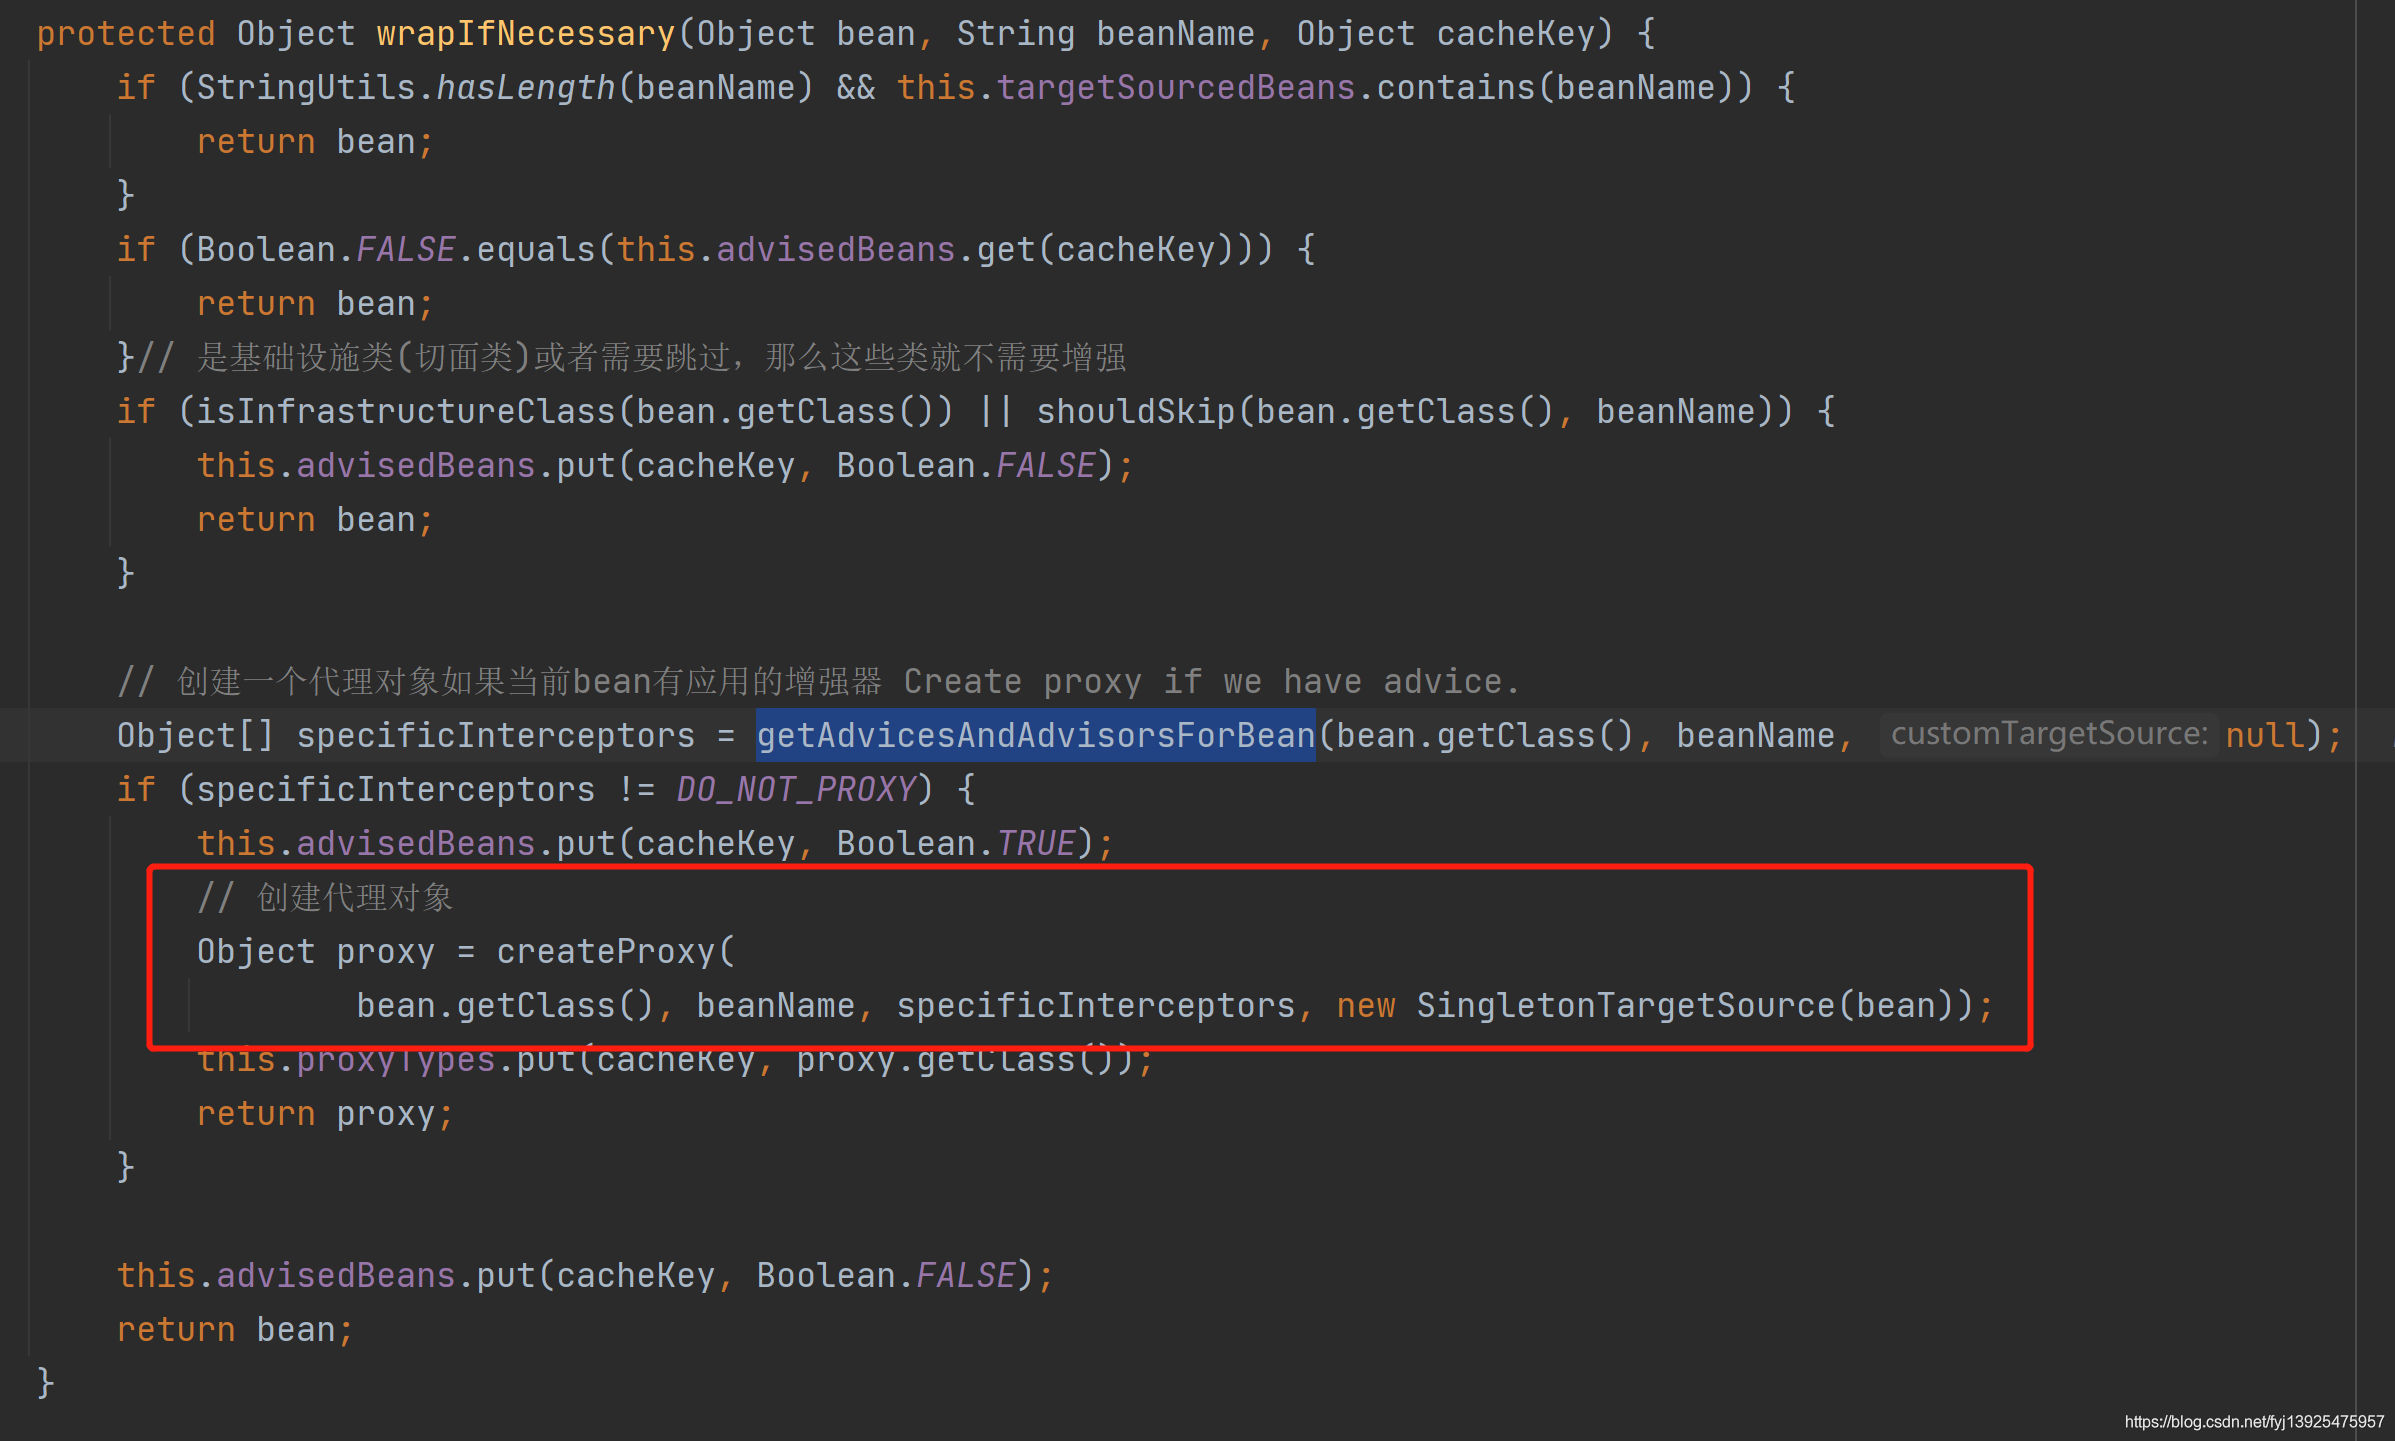Image resolution: width=2395 pixels, height=1441 pixels.
Task: Click the proxyTypes field reference
Action: [396, 1060]
